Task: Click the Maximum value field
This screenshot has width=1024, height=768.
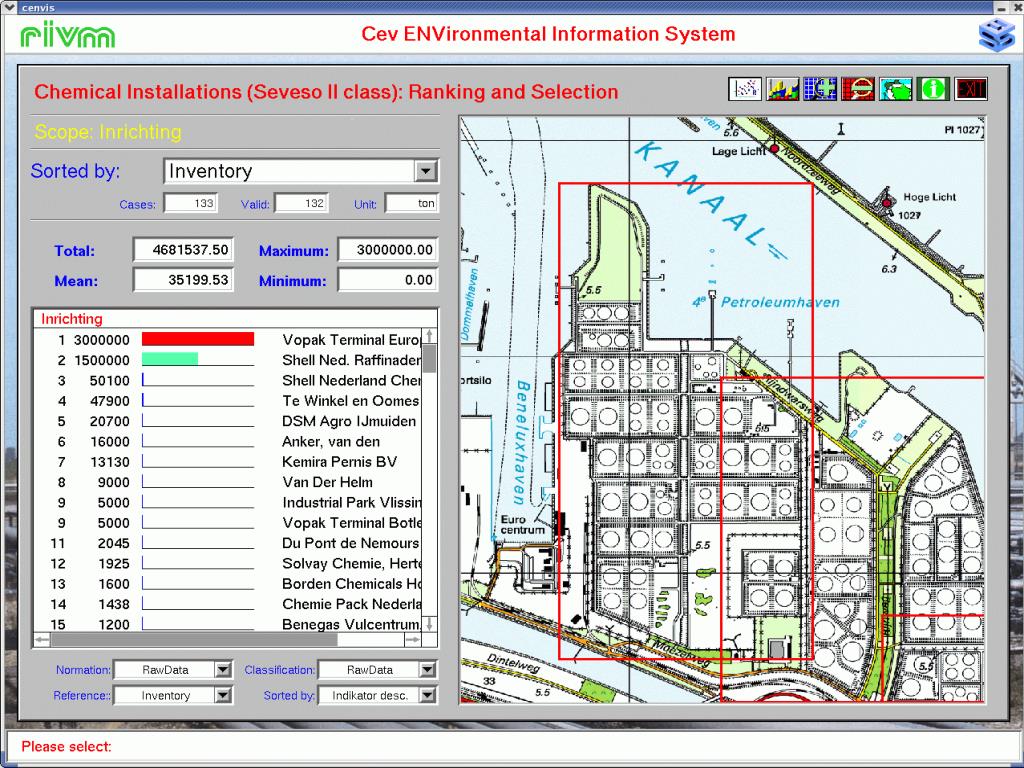Action: [387, 249]
